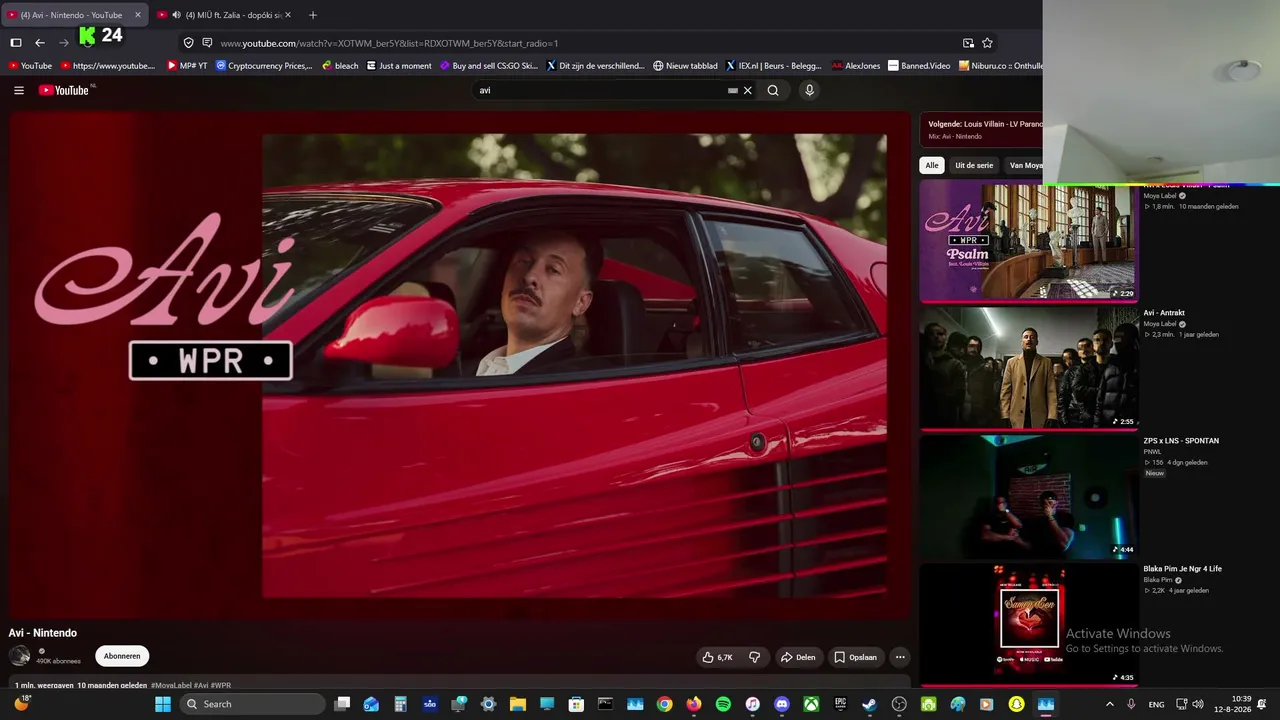Open the Buy and sell CS:GO Ski bookmark
This screenshot has height=720, width=1280.
pyautogui.click(x=489, y=66)
